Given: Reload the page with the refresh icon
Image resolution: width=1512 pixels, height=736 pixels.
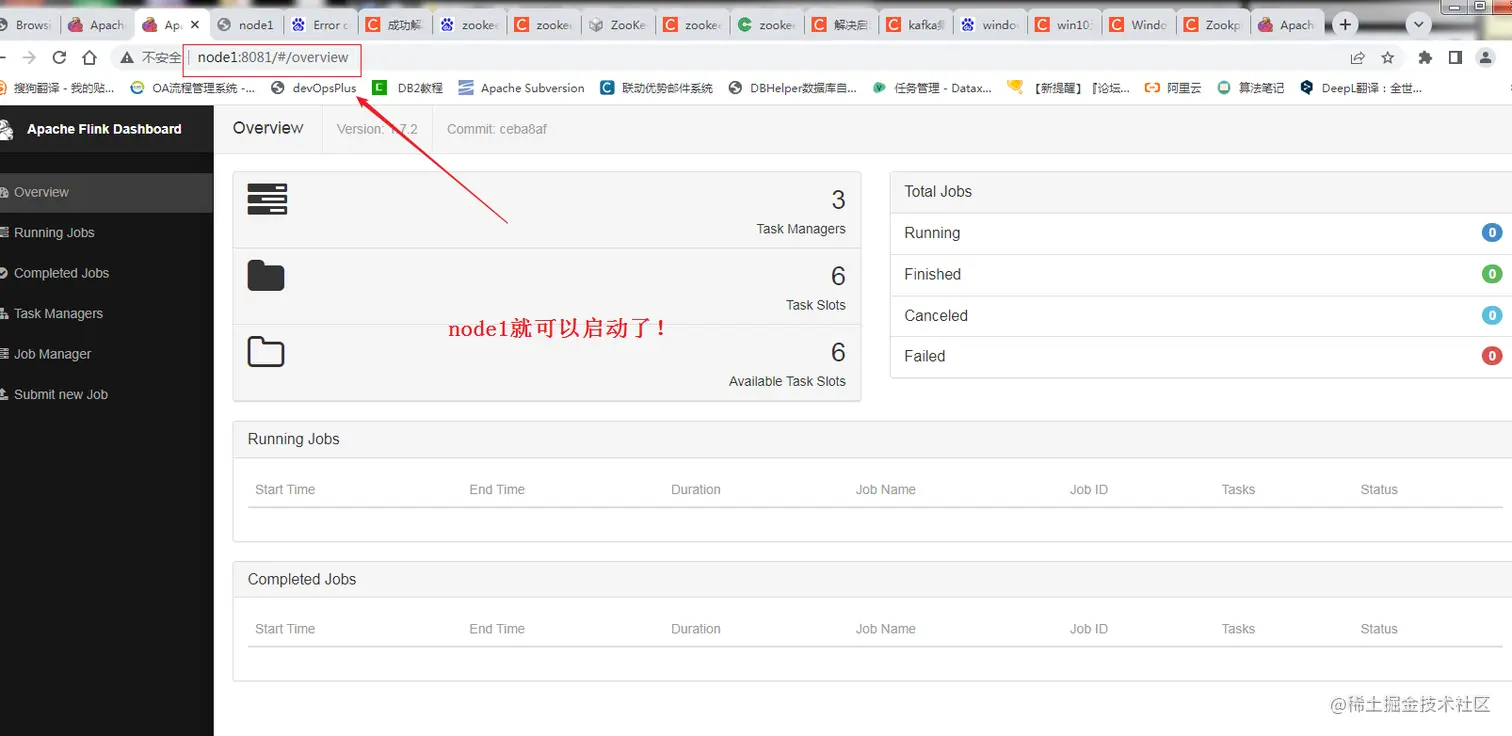Looking at the screenshot, I should pyautogui.click(x=59, y=58).
